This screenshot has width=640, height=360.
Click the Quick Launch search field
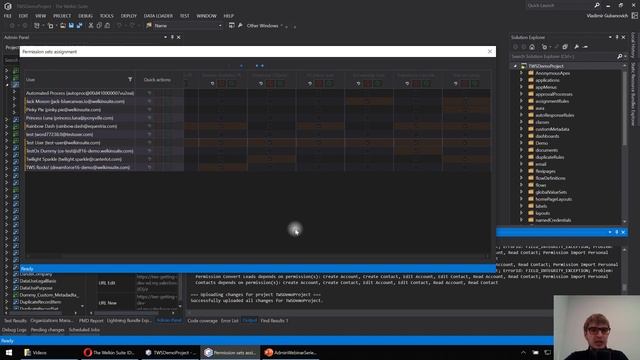(x=559, y=5)
